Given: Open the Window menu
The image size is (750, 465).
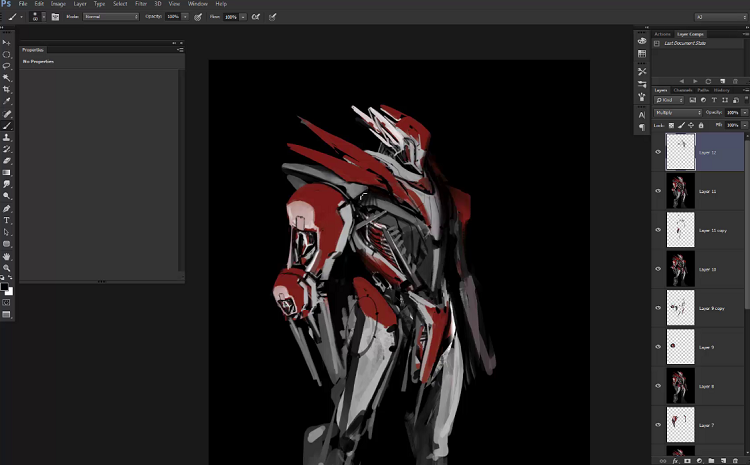Looking at the screenshot, I should (198, 4).
